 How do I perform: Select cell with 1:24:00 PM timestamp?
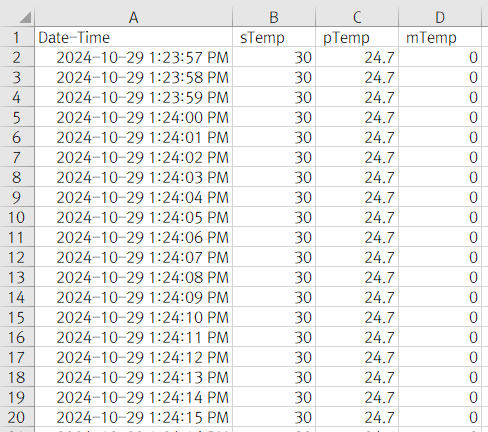(133, 117)
